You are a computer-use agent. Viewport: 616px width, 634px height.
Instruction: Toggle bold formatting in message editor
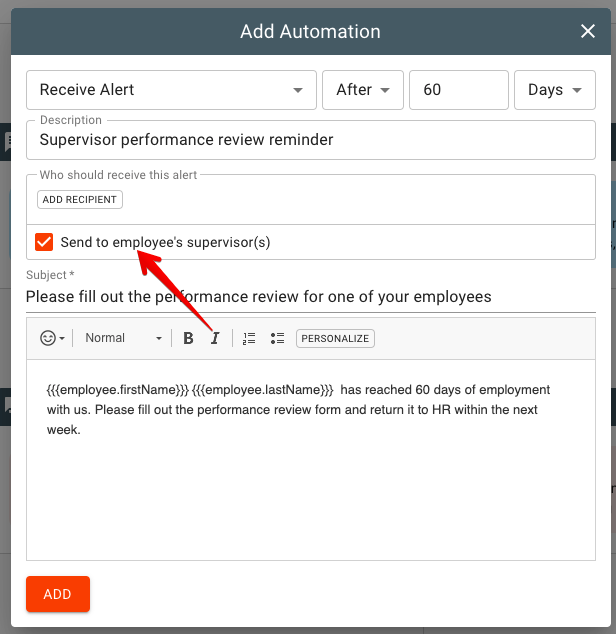point(188,338)
